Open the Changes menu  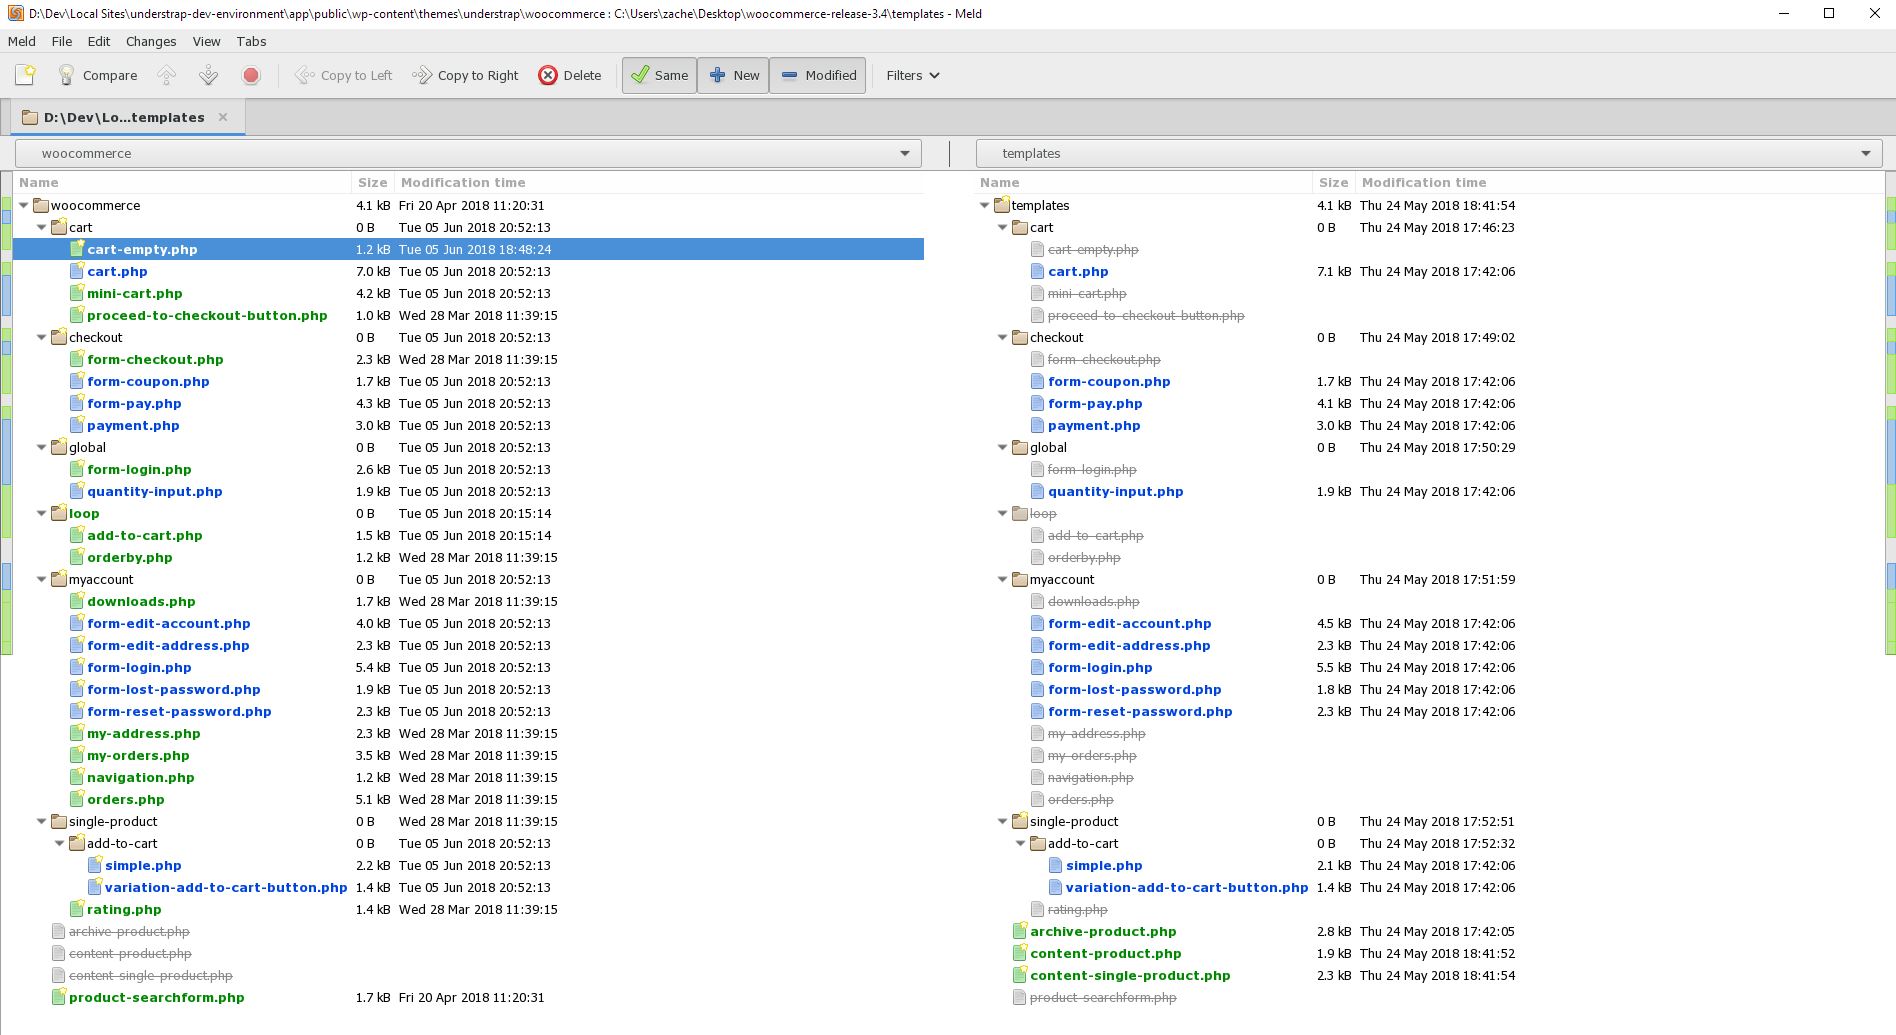[151, 41]
